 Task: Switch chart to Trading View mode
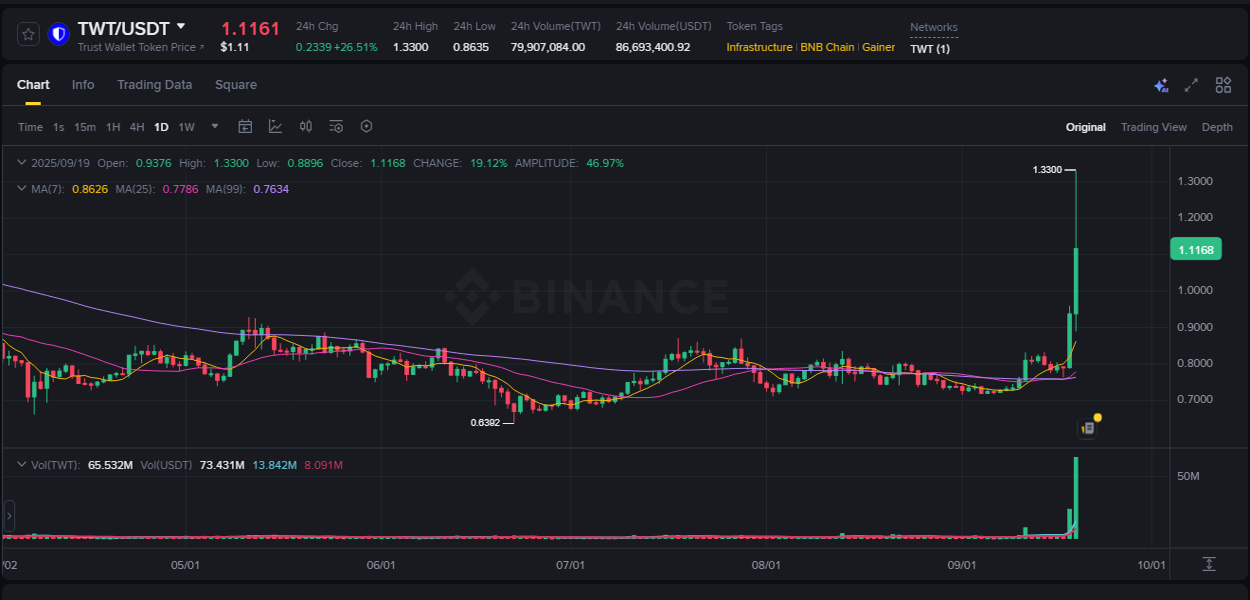tap(1154, 127)
